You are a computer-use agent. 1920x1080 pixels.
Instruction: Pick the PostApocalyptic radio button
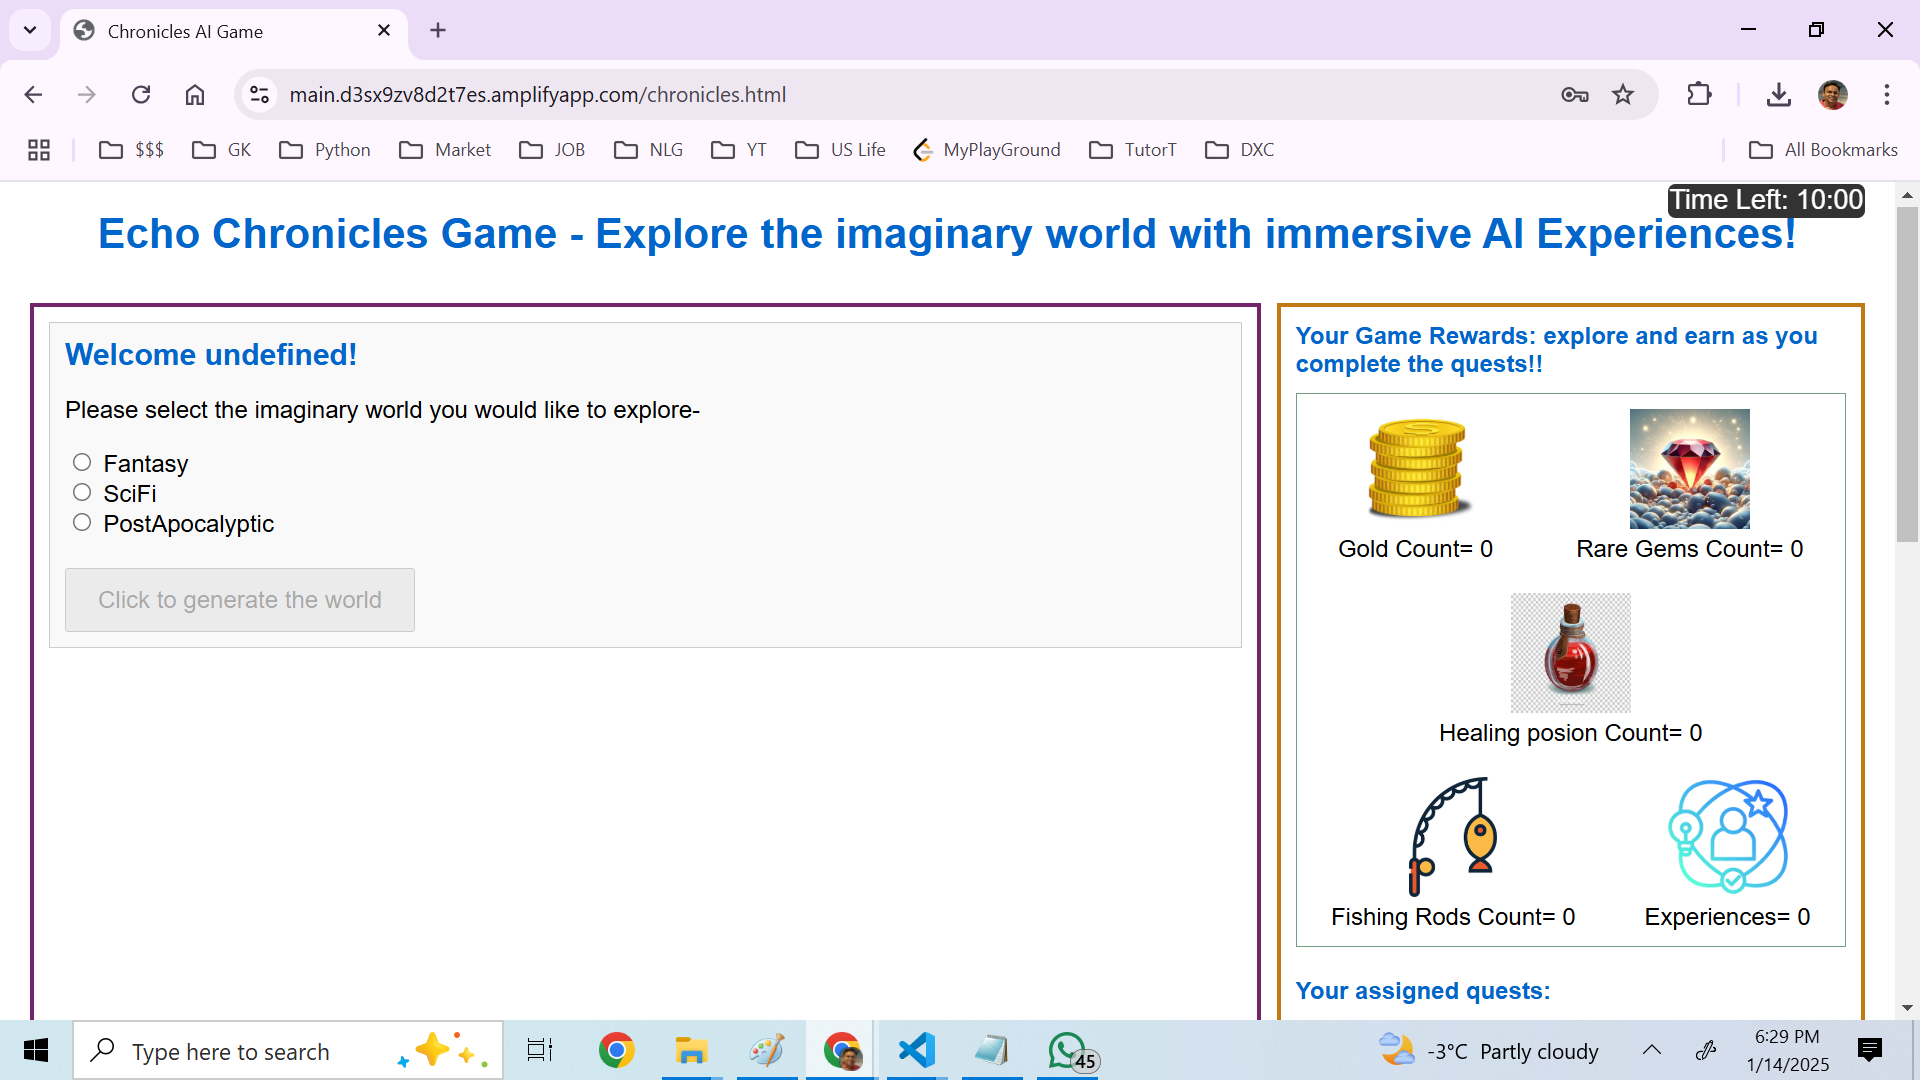82,522
